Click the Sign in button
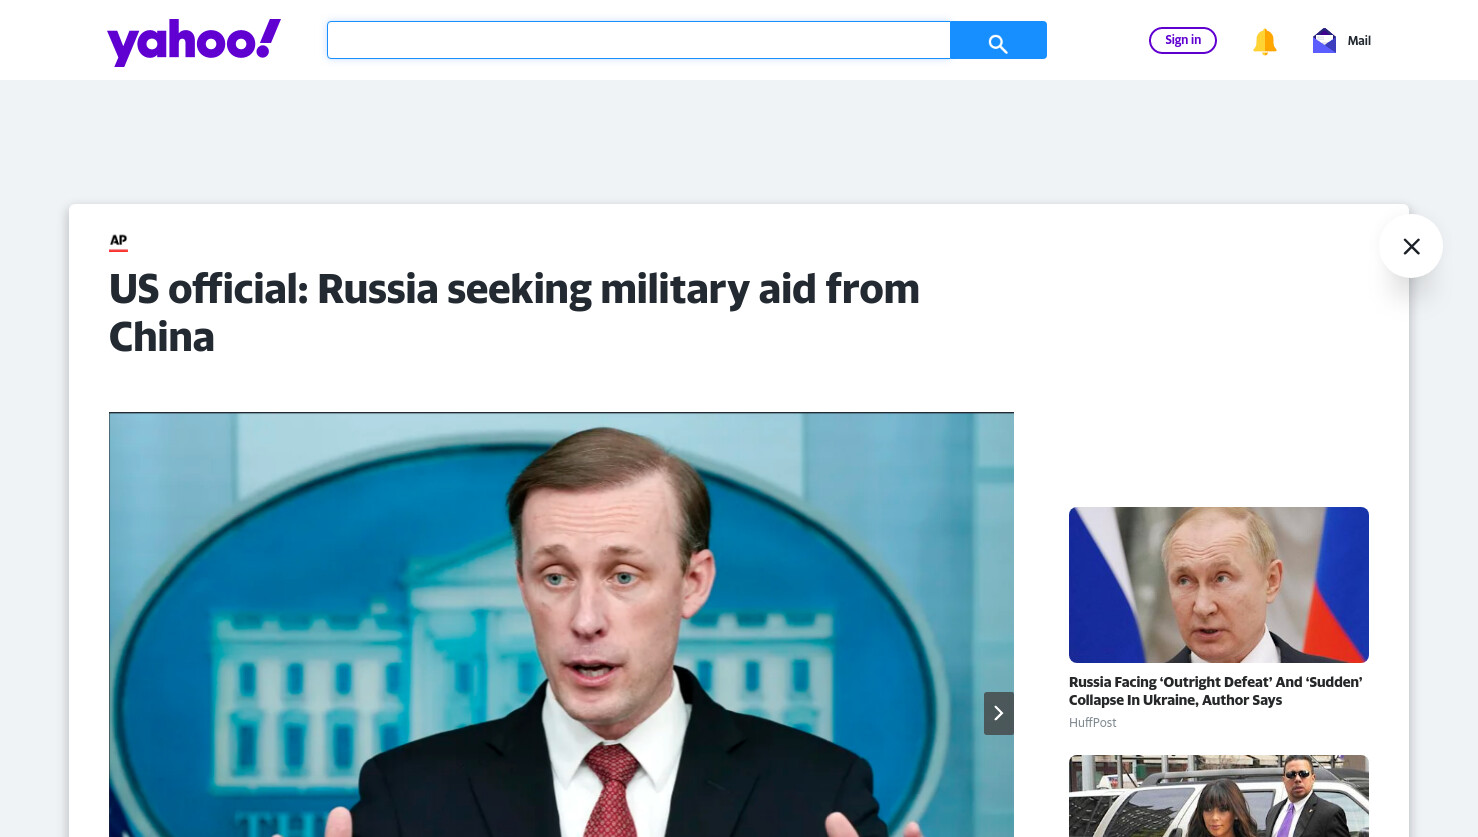 1183,40
